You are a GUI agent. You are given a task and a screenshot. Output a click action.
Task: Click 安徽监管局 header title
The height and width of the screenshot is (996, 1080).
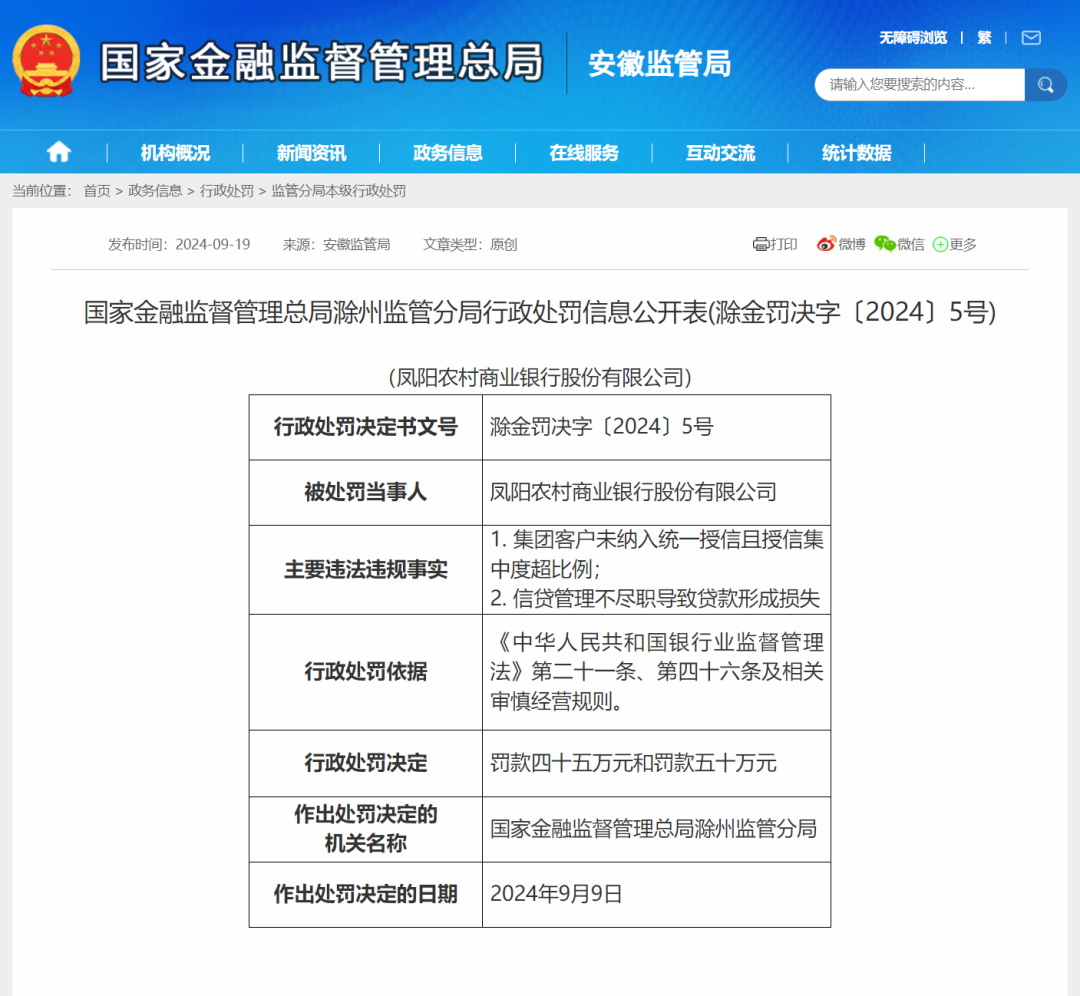click(659, 64)
